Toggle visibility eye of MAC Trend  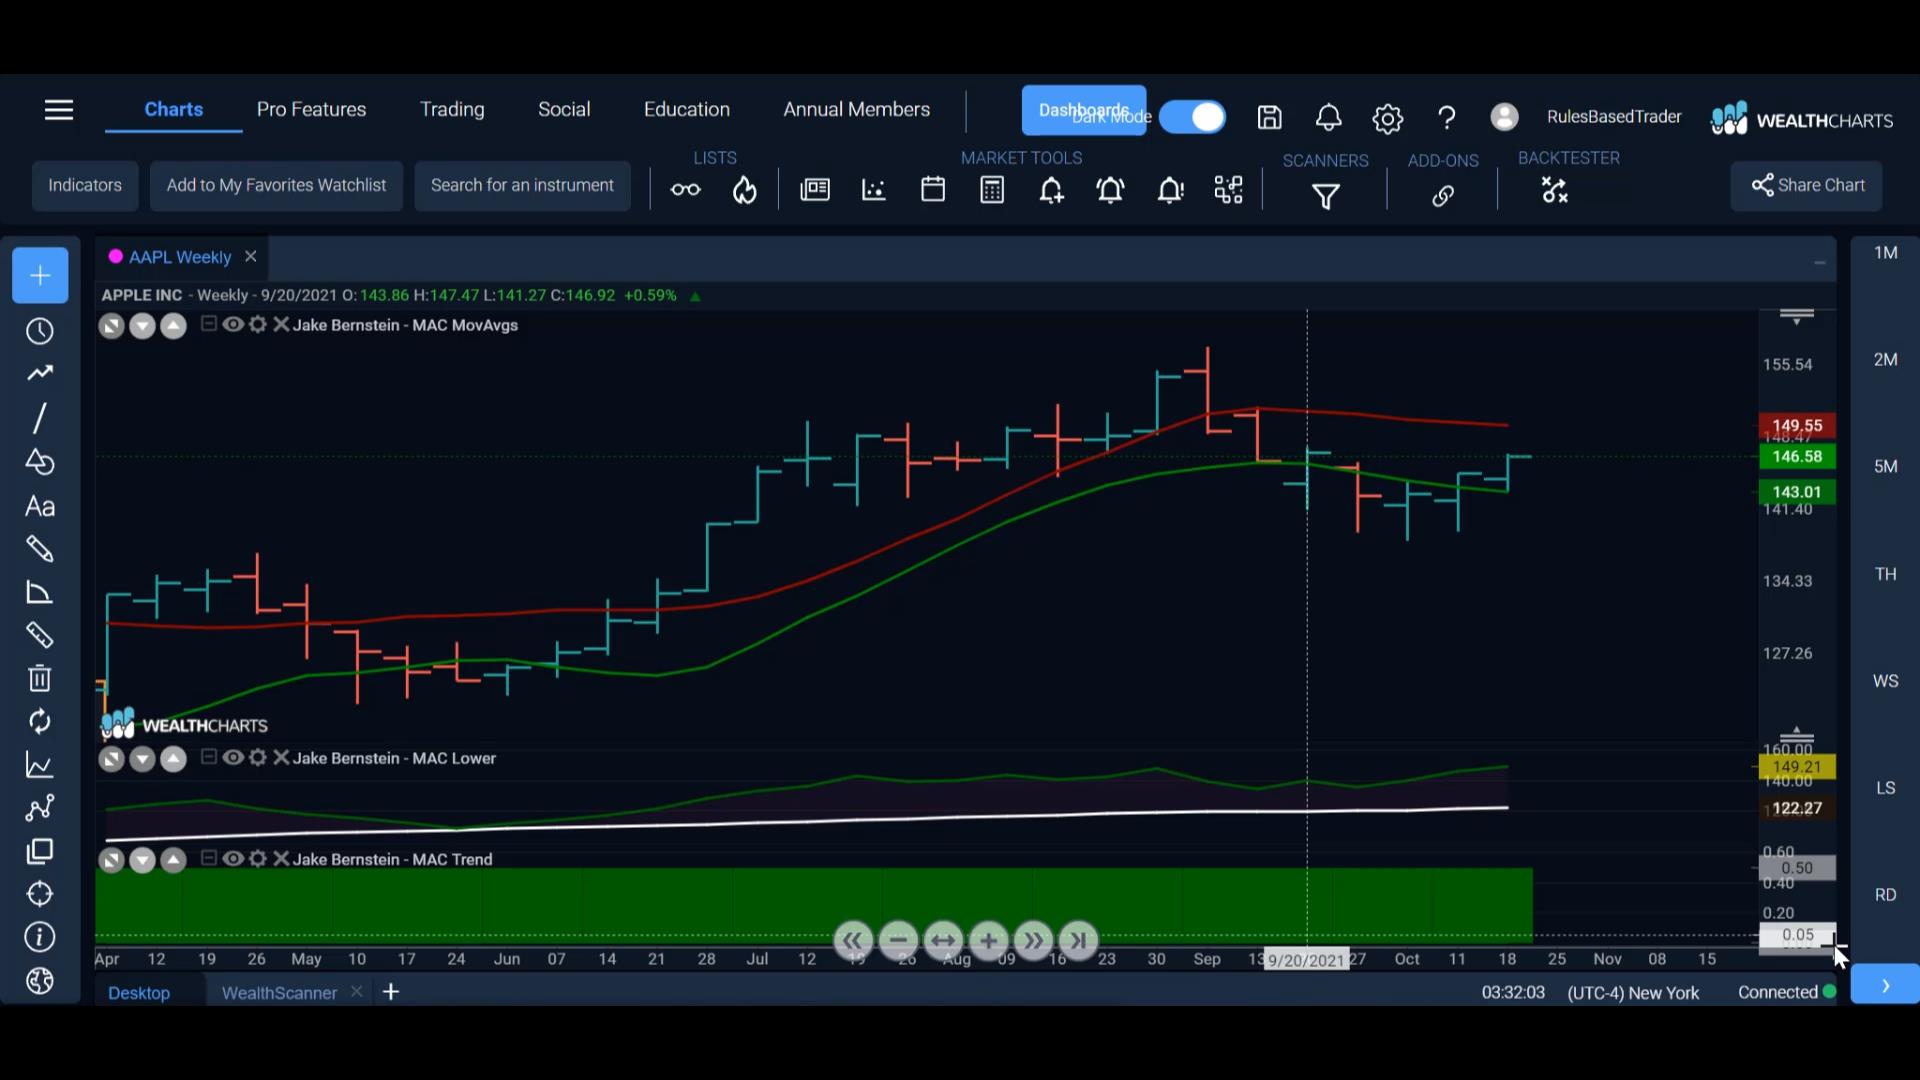233,858
